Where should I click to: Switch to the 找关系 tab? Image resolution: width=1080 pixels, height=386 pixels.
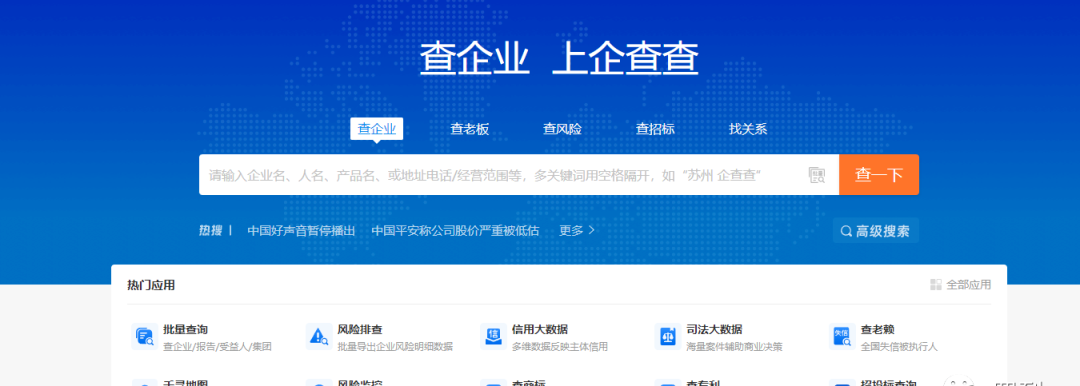pos(748,129)
